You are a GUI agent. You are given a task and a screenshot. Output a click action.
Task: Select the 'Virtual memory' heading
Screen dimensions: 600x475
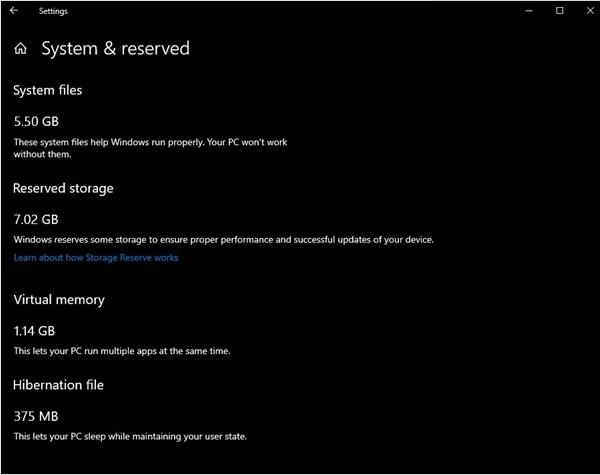[59, 300]
